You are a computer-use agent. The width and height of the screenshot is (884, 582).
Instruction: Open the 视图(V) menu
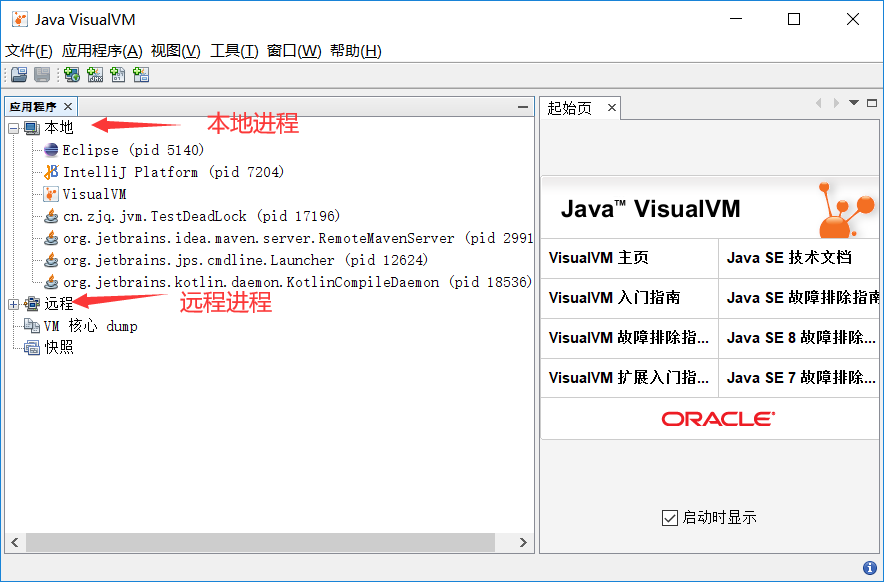coord(175,51)
